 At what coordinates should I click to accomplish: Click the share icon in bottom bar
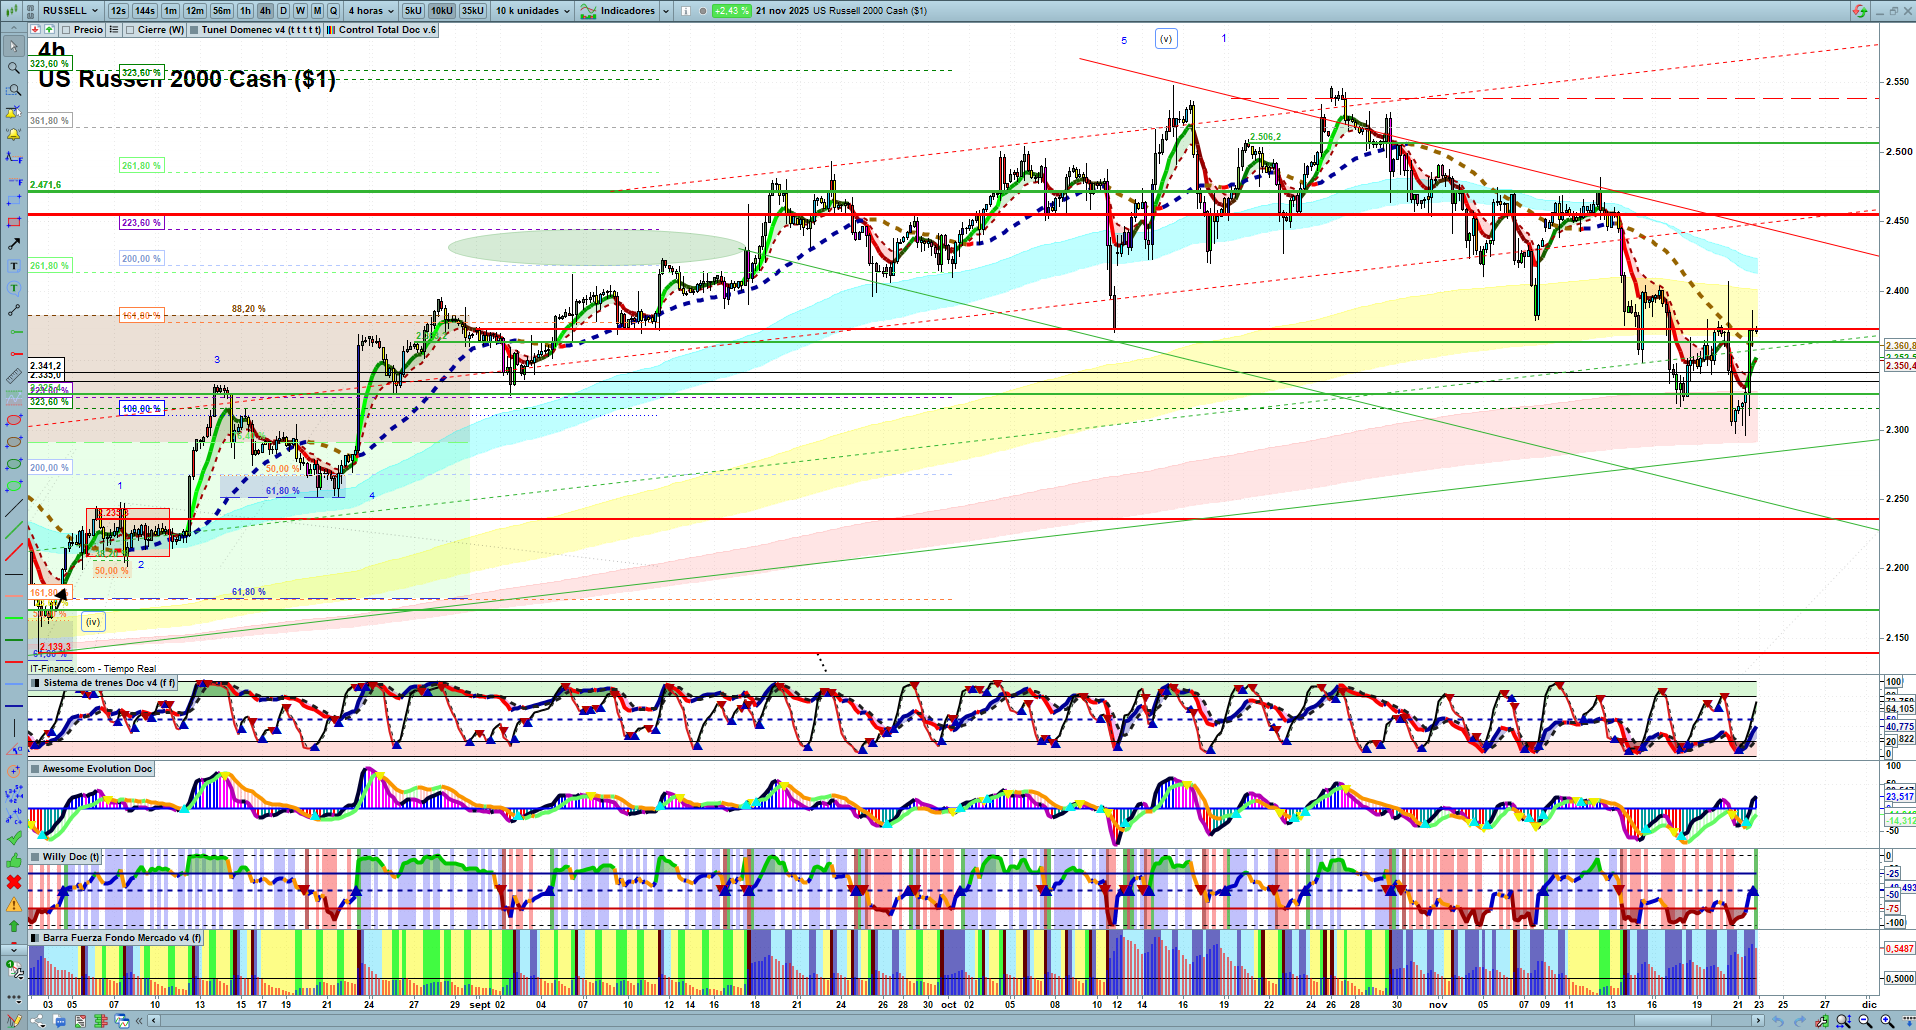click(x=38, y=1021)
